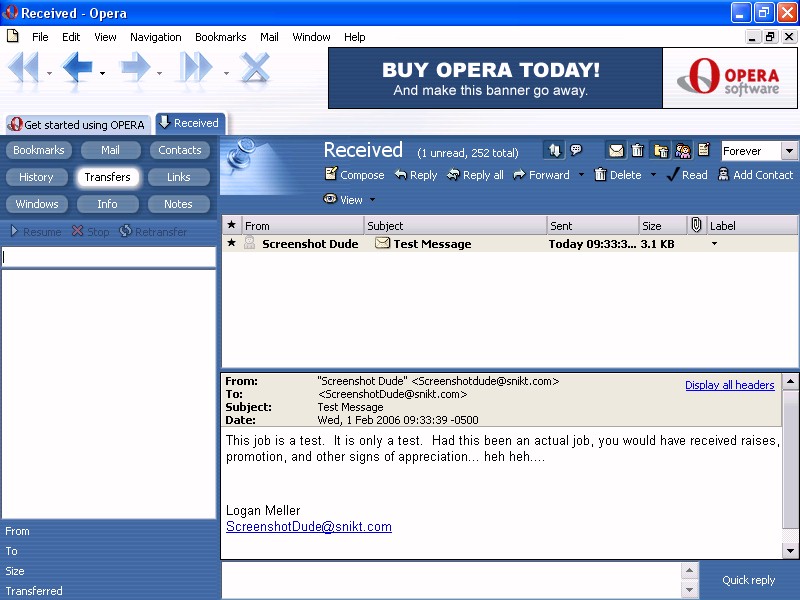Click the Fast Forward double-right-arrow icon
The image size is (800, 600).
tap(196, 67)
